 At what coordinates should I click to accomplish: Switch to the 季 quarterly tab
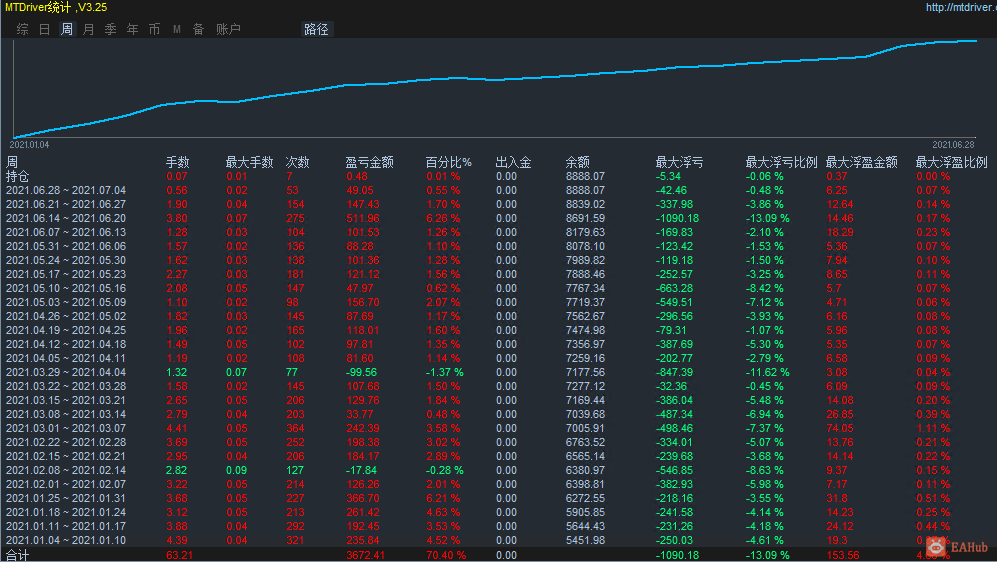coord(111,29)
